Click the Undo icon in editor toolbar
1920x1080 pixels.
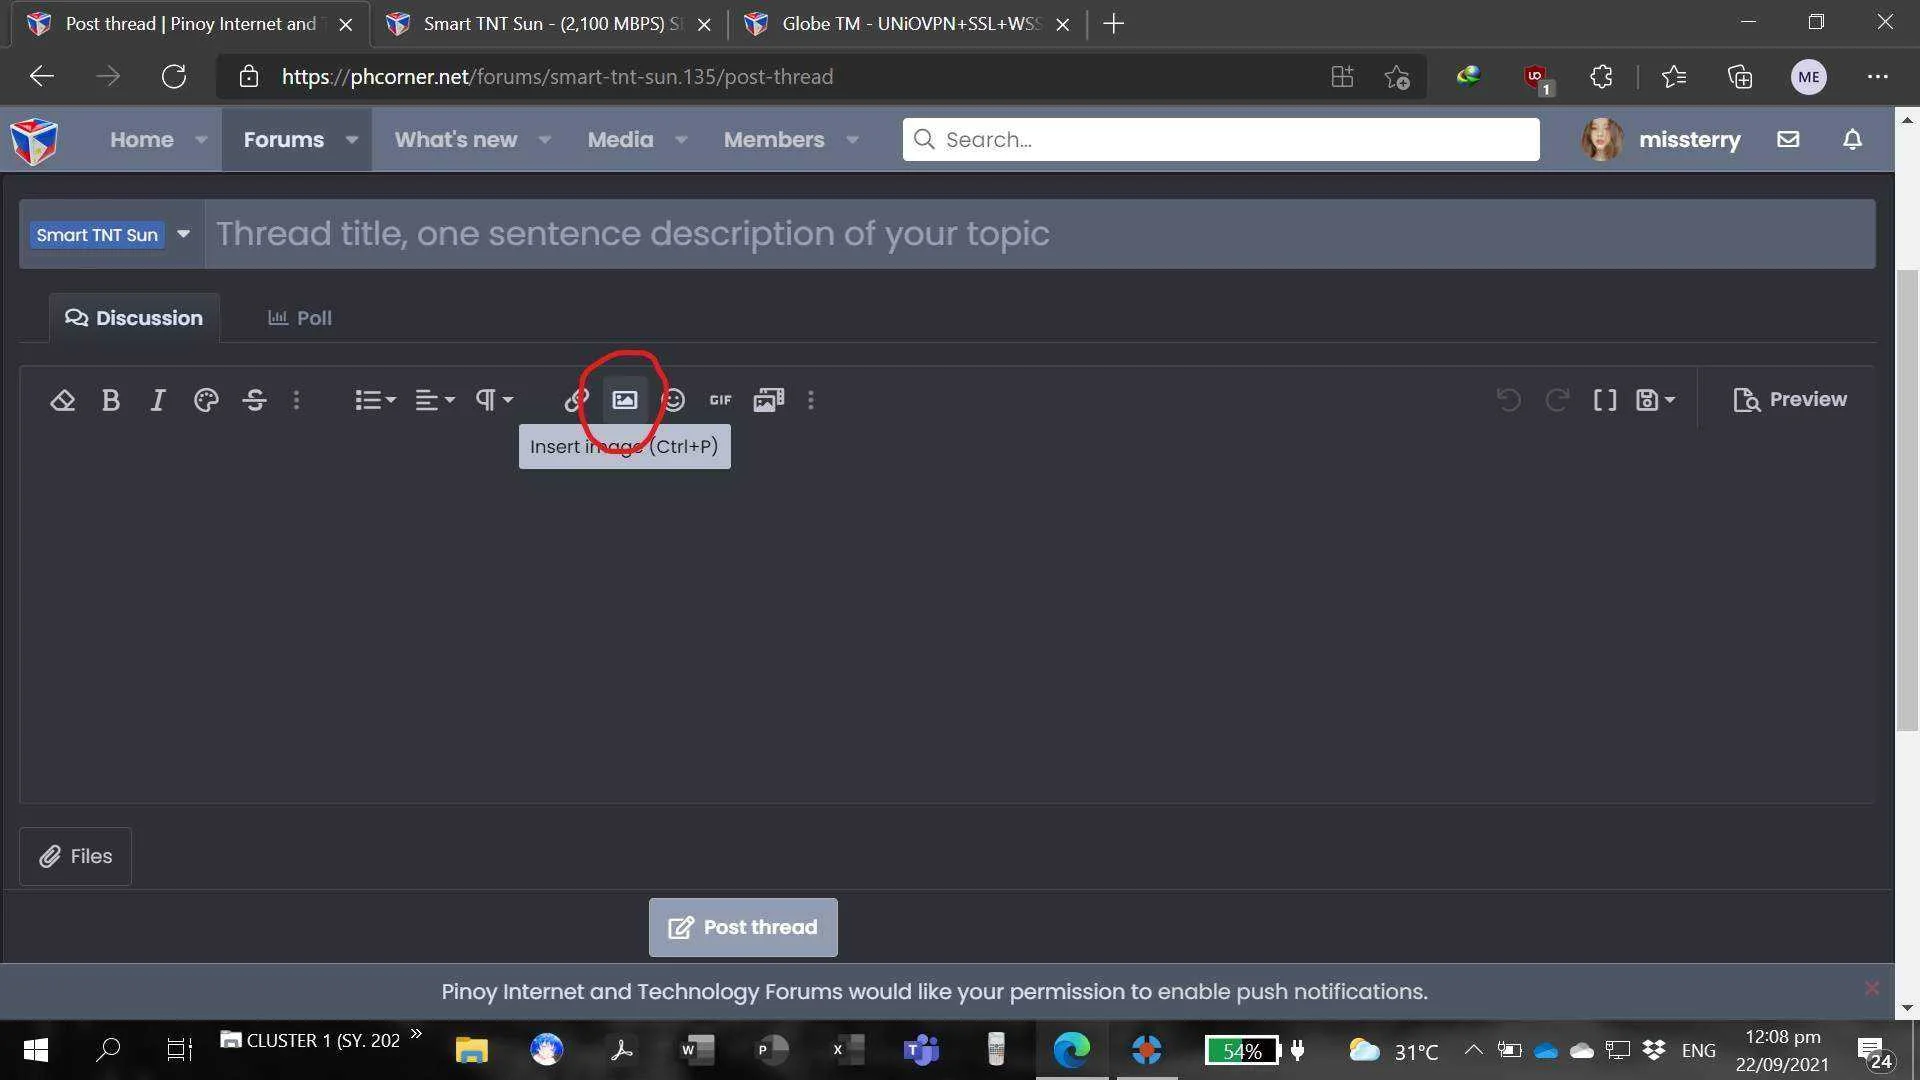(1508, 400)
